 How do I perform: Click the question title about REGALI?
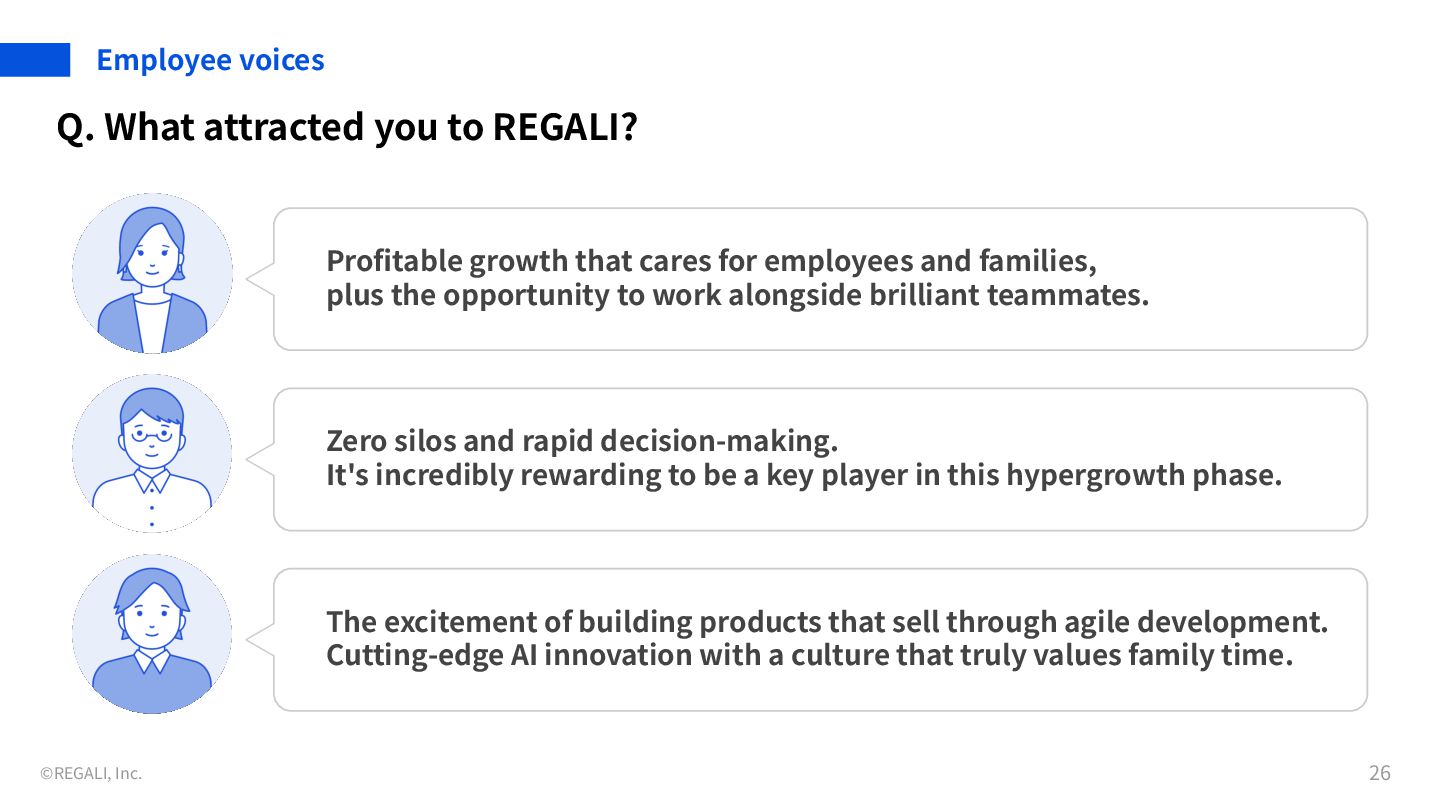(x=347, y=127)
